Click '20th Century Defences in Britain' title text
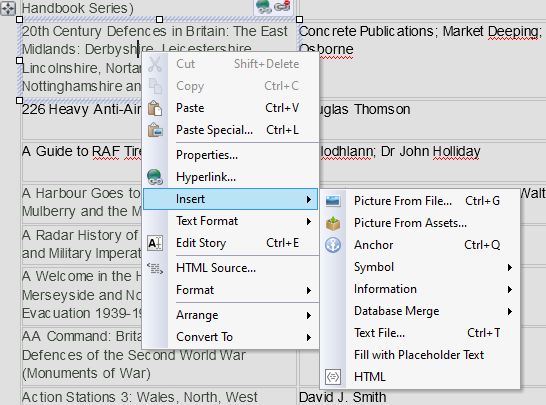This screenshot has width=546, height=405. tap(124, 31)
